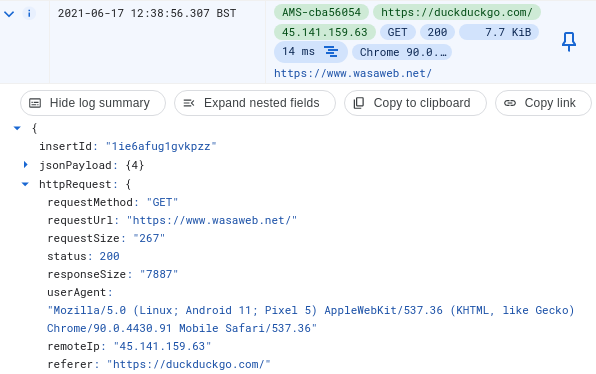
Task: Click the clipboard copy icon
Action: pos(359,103)
